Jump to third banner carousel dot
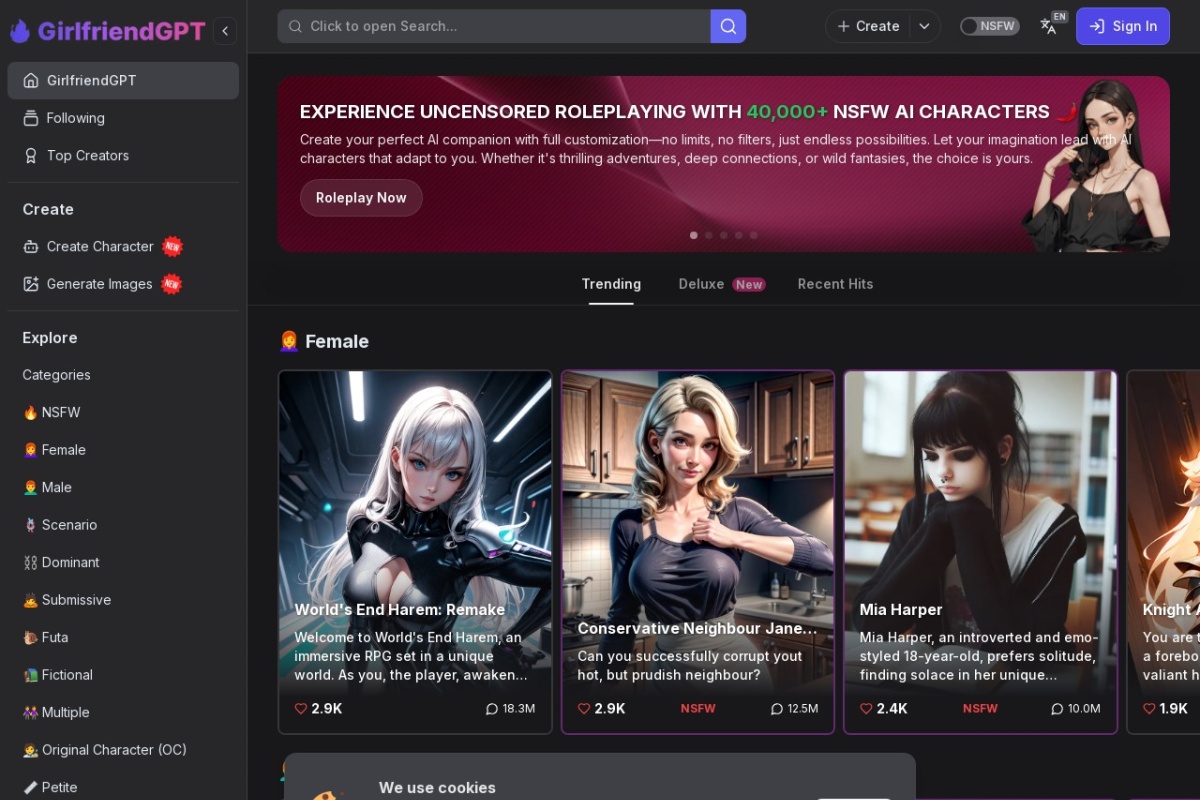Image resolution: width=1200 pixels, height=800 pixels. pyautogui.click(x=724, y=235)
